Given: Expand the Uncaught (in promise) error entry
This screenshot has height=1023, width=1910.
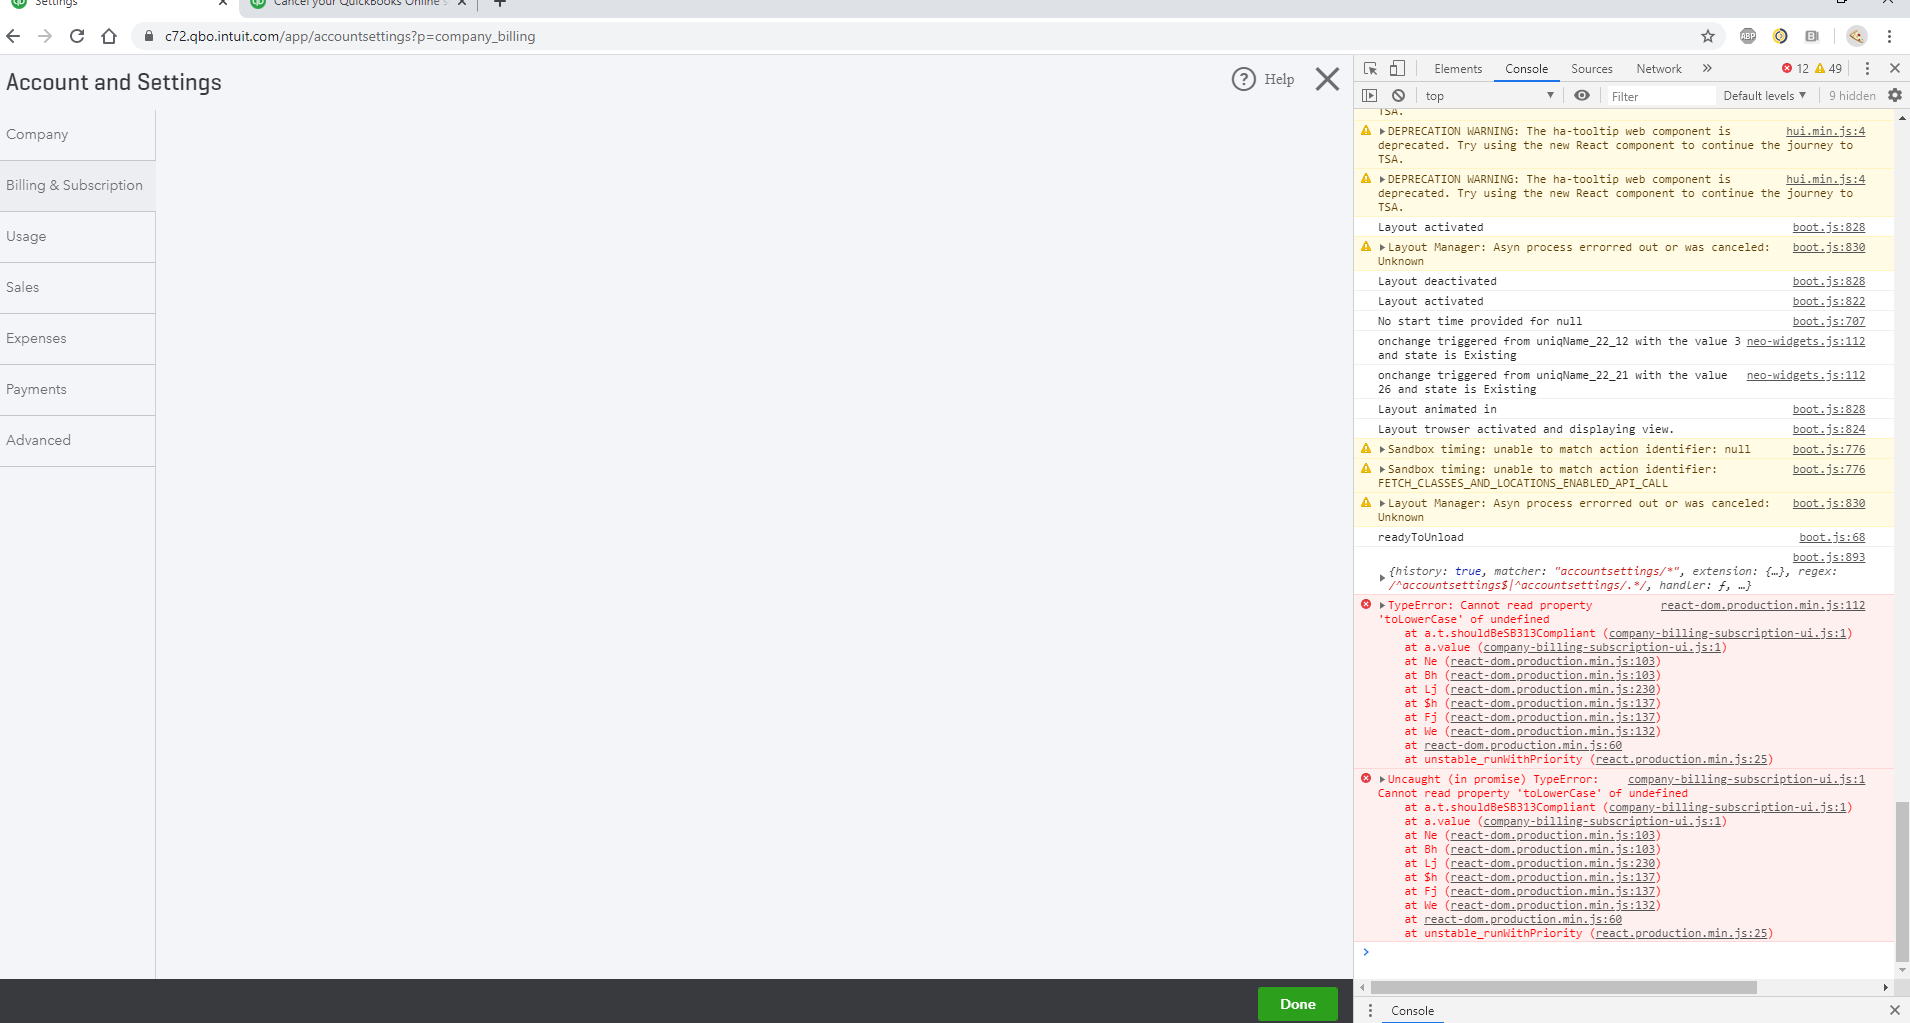Looking at the screenshot, I should (1382, 780).
